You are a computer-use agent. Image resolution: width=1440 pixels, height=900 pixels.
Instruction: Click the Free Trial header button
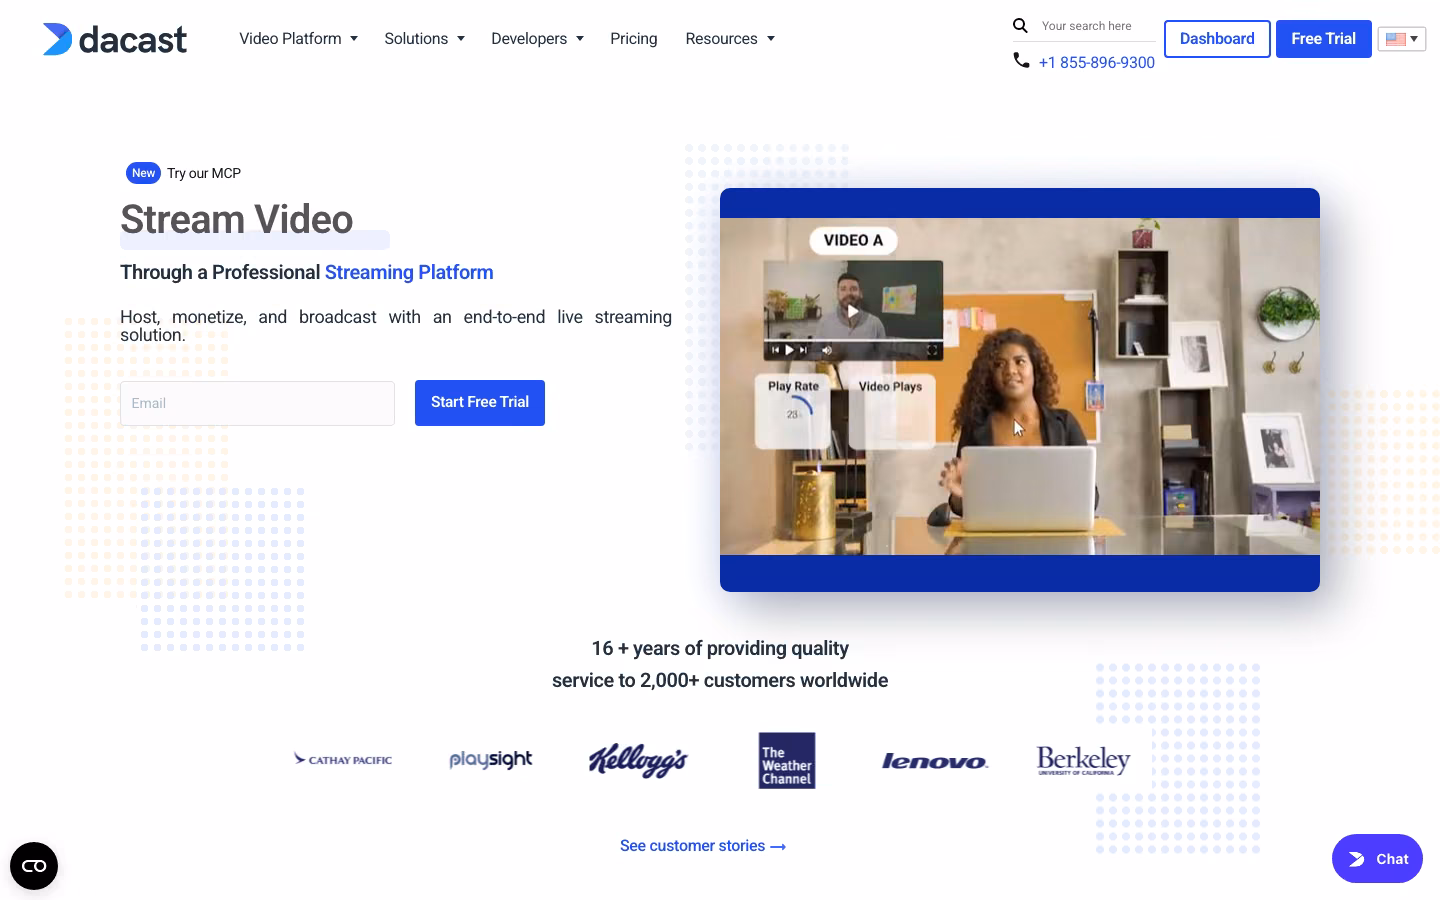1323,39
